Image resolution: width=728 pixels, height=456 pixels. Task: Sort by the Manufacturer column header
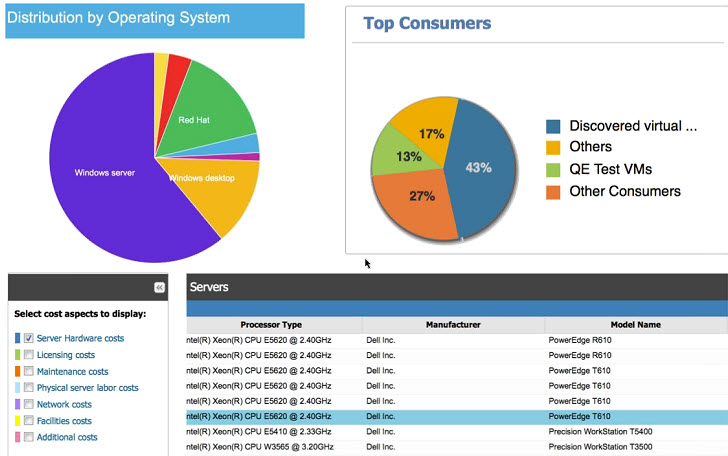click(x=453, y=325)
